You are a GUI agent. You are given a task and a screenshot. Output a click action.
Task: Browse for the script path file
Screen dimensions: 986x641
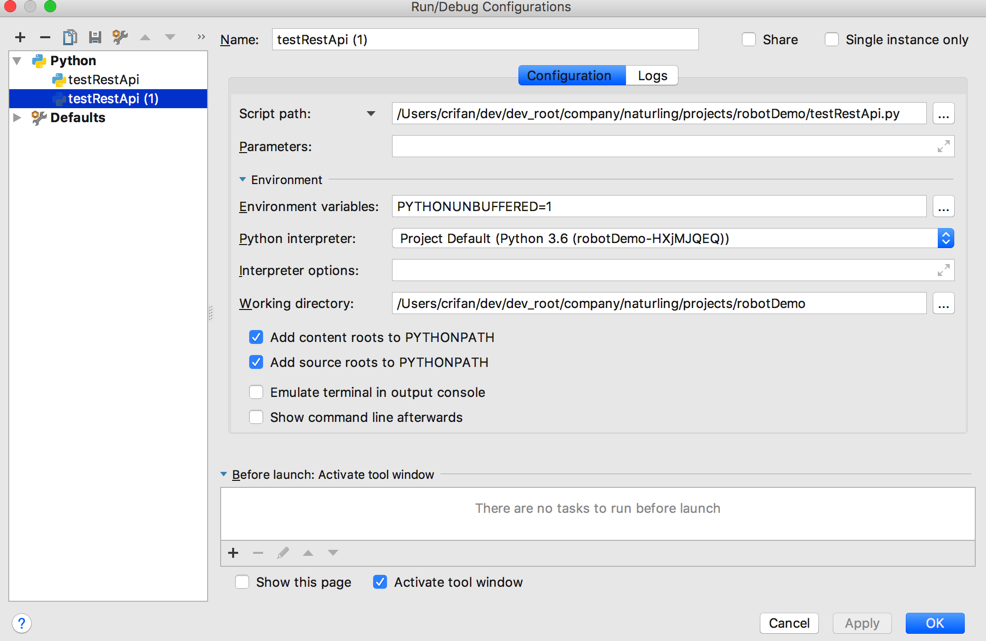click(x=943, y=114)
